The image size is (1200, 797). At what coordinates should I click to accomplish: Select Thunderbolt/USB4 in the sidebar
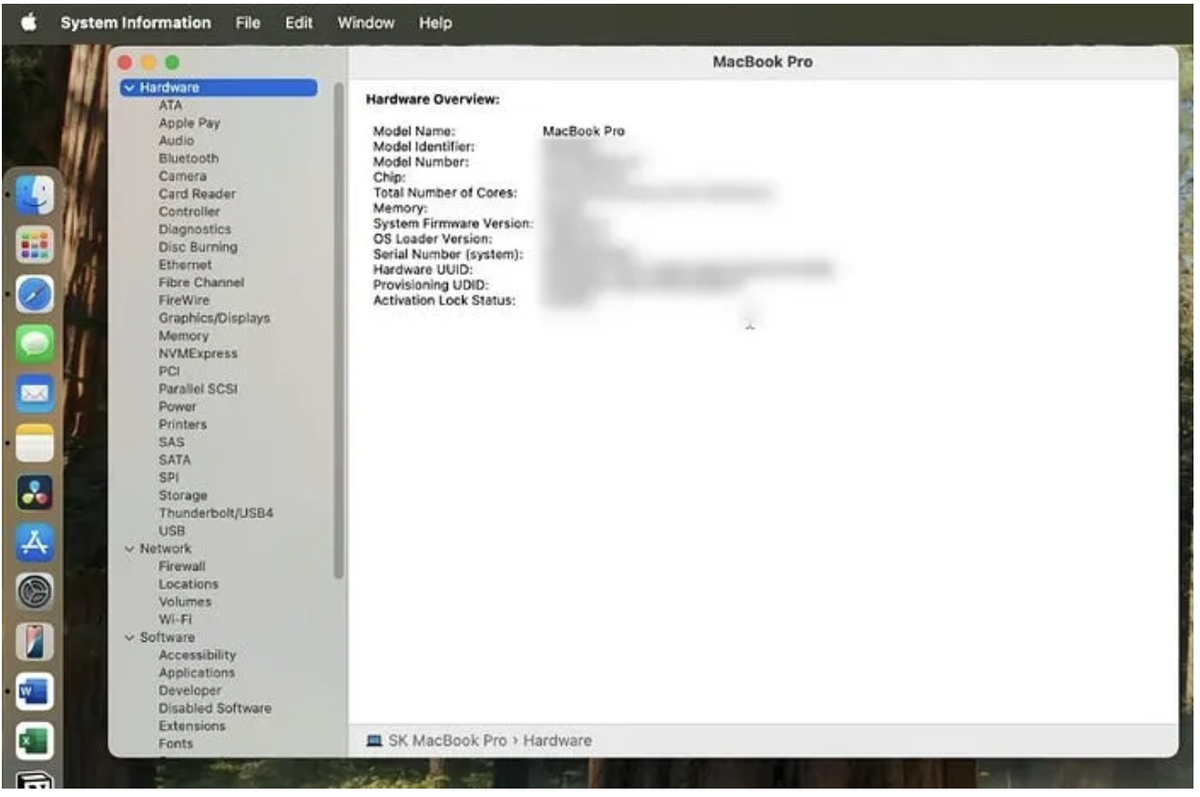216,513
